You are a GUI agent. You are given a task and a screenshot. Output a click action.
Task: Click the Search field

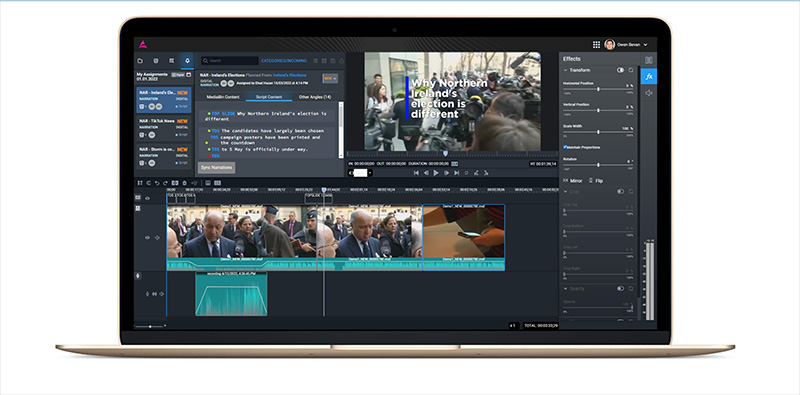(230, 60)
